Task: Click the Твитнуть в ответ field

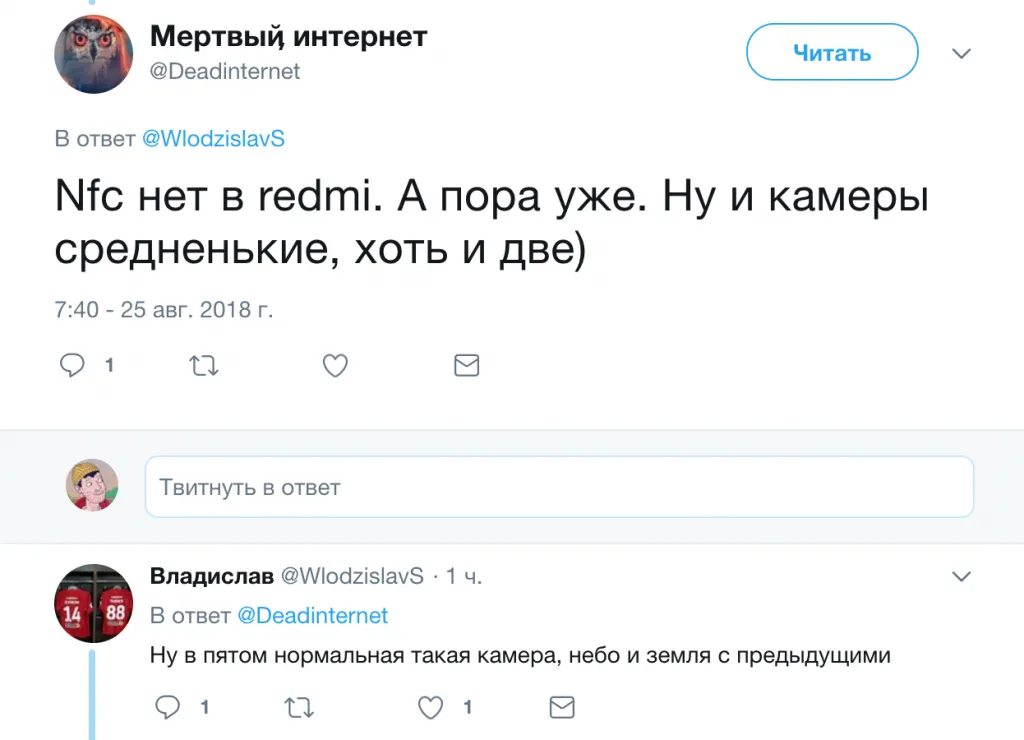Action: coord(559,487)
